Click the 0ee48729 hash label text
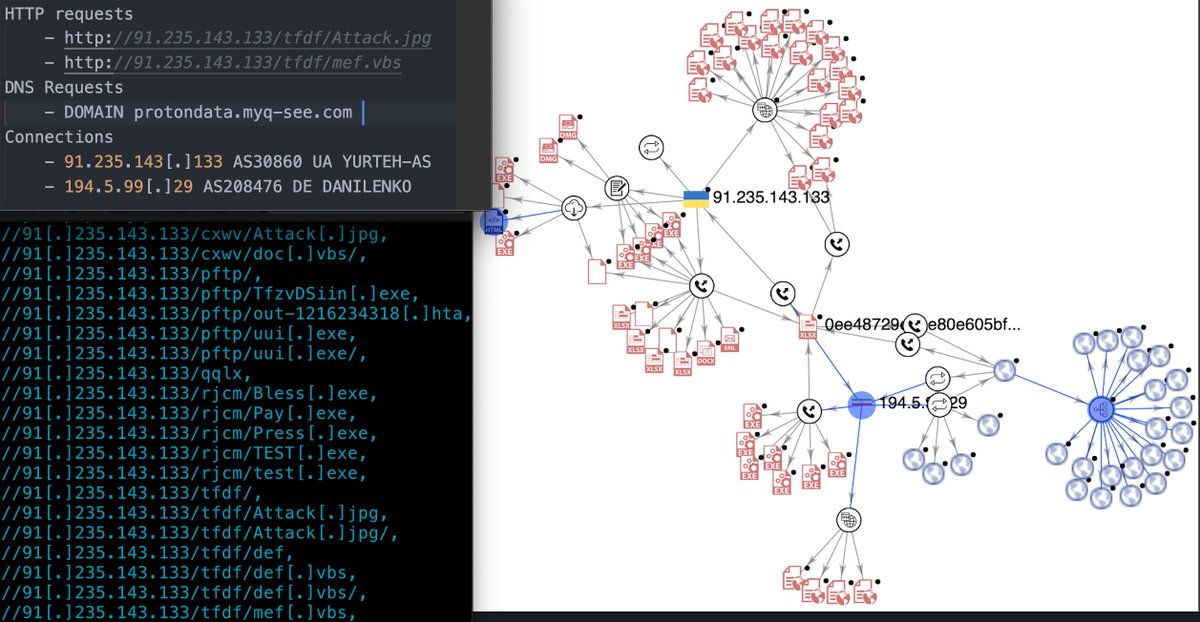The image size is (1200, 622). click(922, 325)
